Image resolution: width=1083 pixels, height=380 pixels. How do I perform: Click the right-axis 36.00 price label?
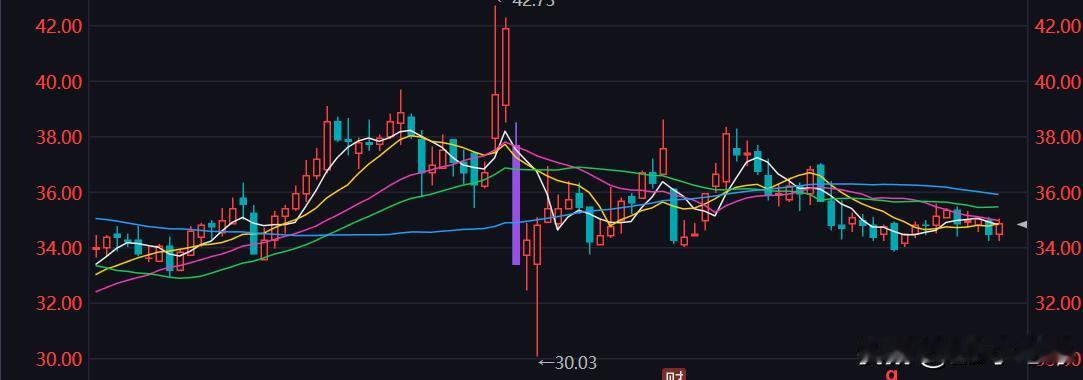click(x=1057, y=192)
